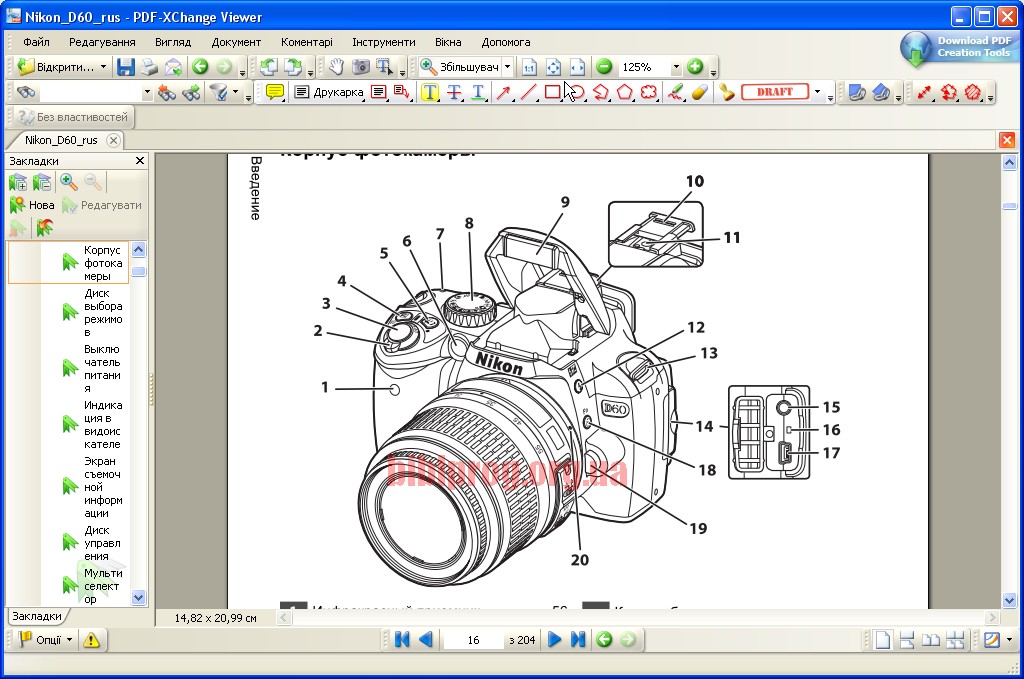This screenshot has height=679, width=1024.
Task: Go to previous view with green back arrow
Action: pos(200,67)
